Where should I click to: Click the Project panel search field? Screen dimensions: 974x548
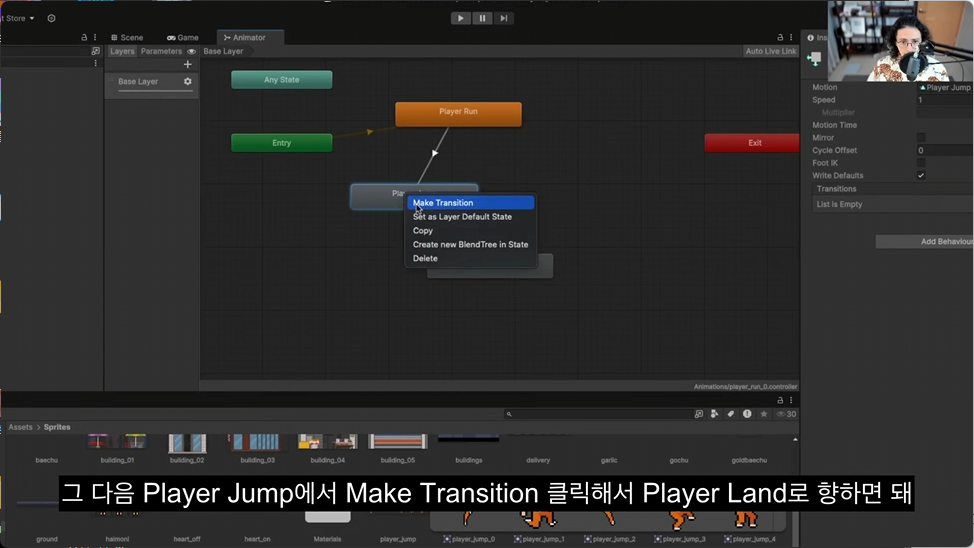pyautogui.click(x=598, y=414)
